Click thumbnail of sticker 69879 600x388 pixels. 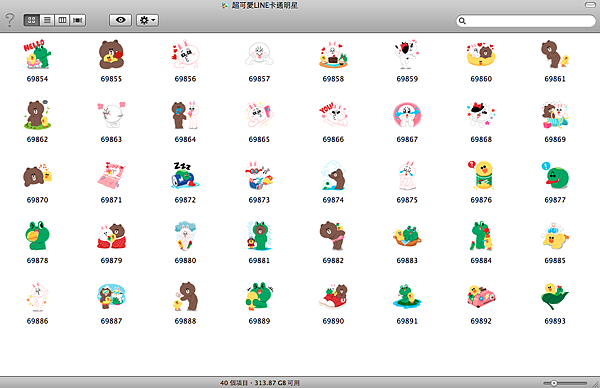point(111,236)
